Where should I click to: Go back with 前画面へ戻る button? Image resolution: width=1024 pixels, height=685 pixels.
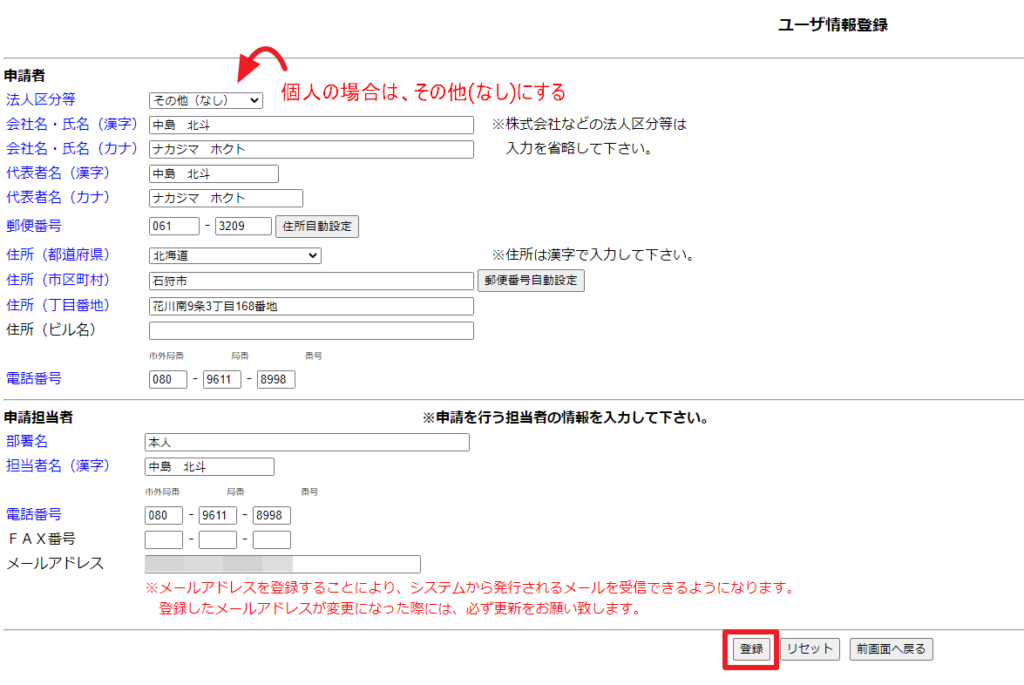[x=891, y=649]
